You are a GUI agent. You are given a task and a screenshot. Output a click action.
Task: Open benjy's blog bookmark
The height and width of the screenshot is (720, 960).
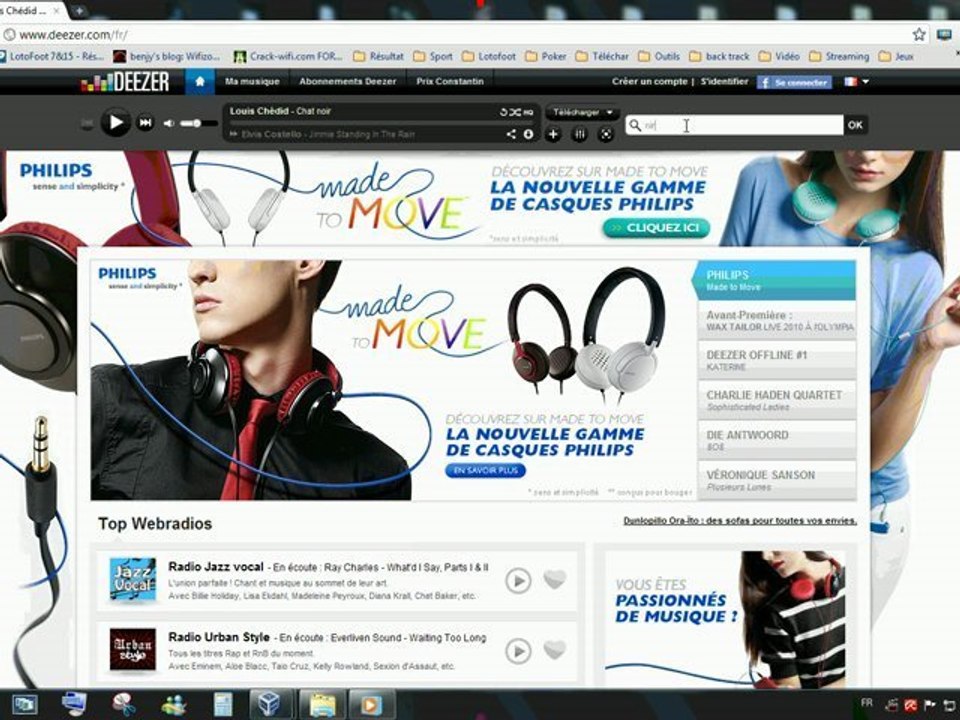[167, 56]
